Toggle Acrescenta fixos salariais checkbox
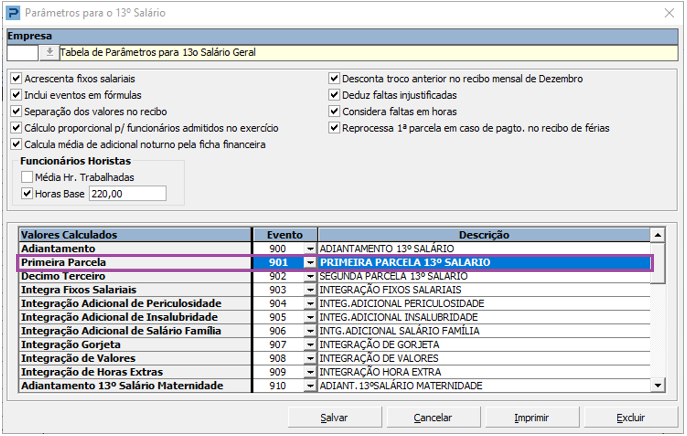This screenshot has width=687, height=436. pos(15,78)
